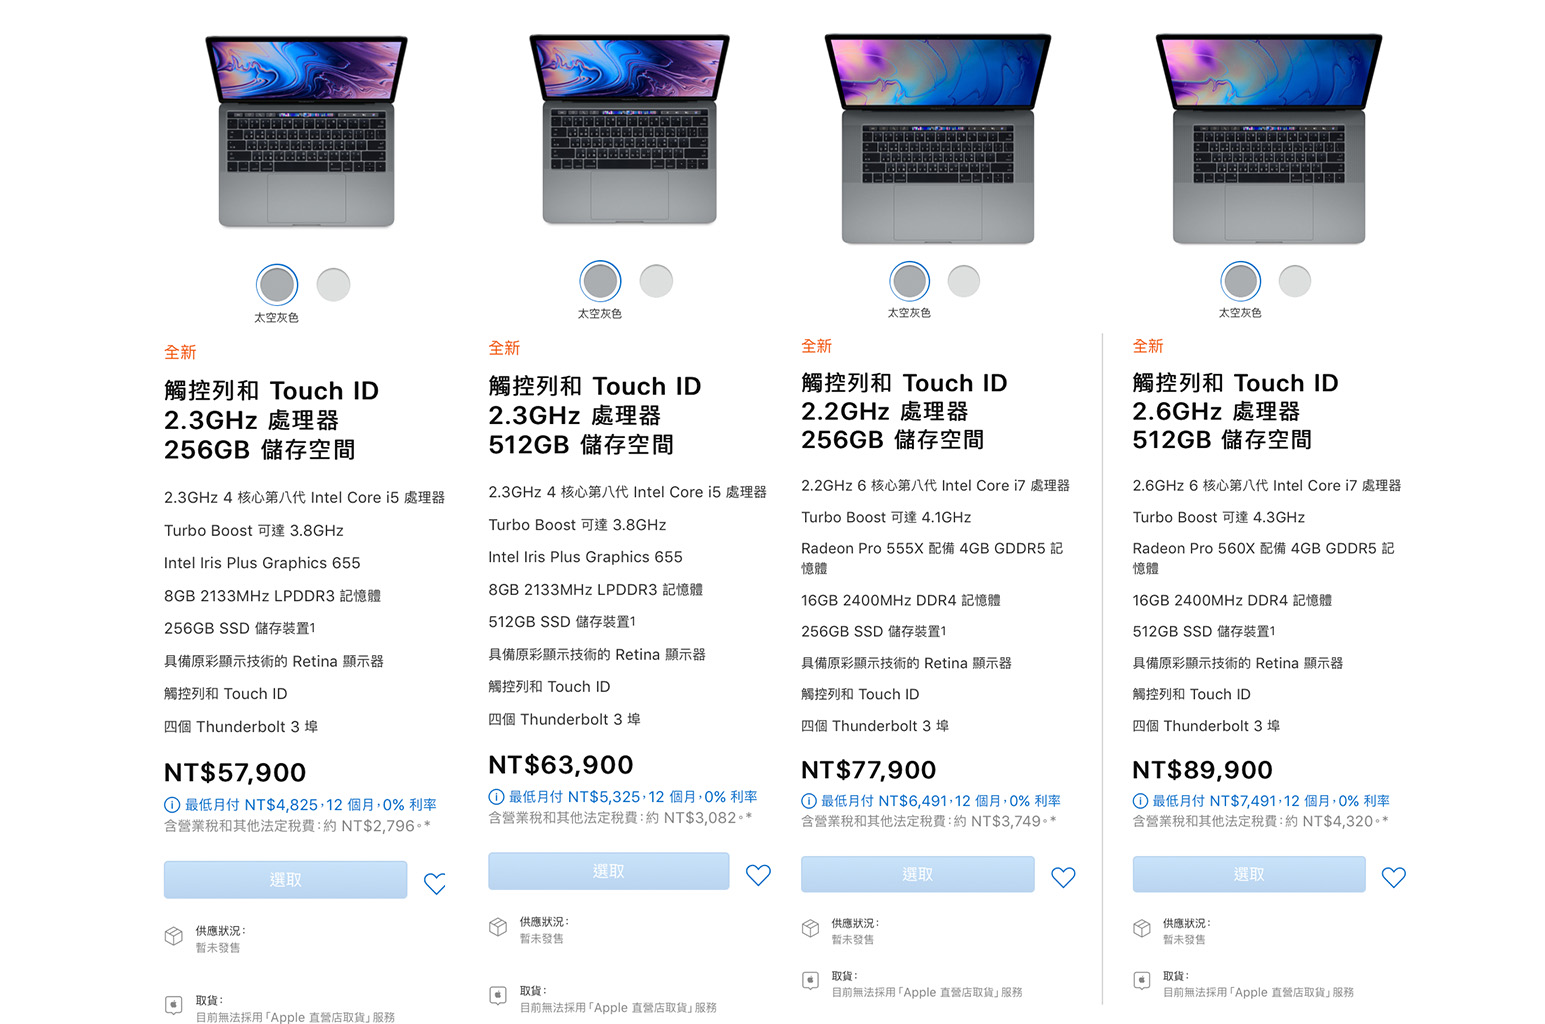The width and height of the screenshot is (1545, 1024).
Task: Favorite the NT$89,900 model with heart icon
Action: pos(1394,877)
